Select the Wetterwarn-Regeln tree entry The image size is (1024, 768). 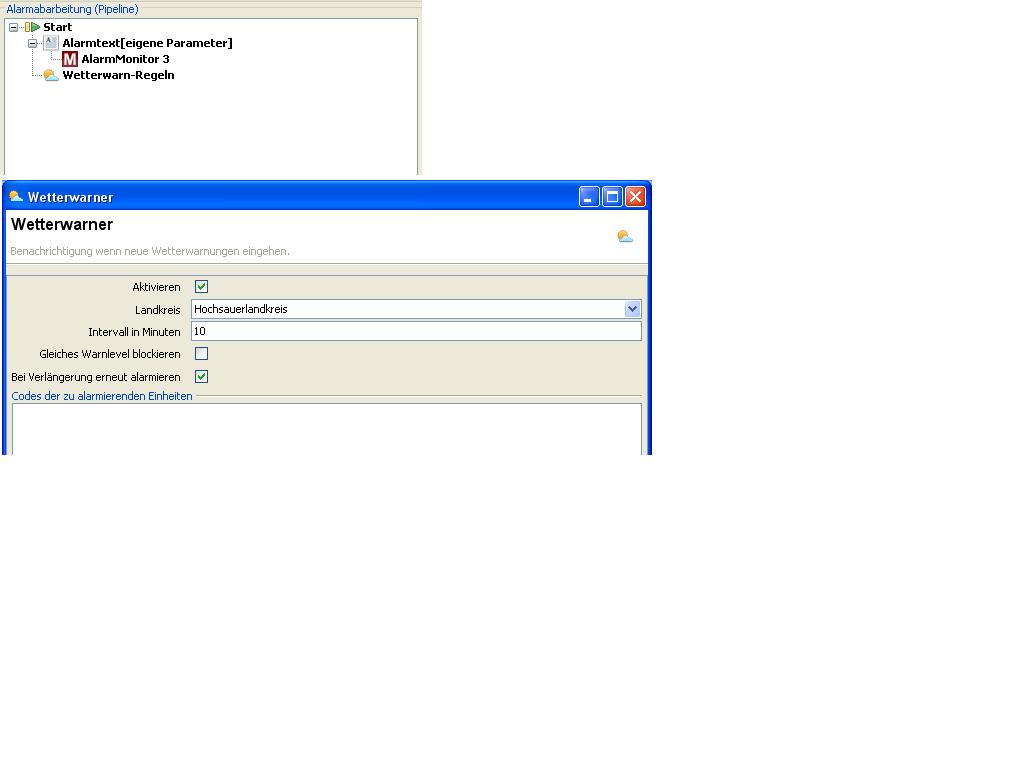[118, 75]
